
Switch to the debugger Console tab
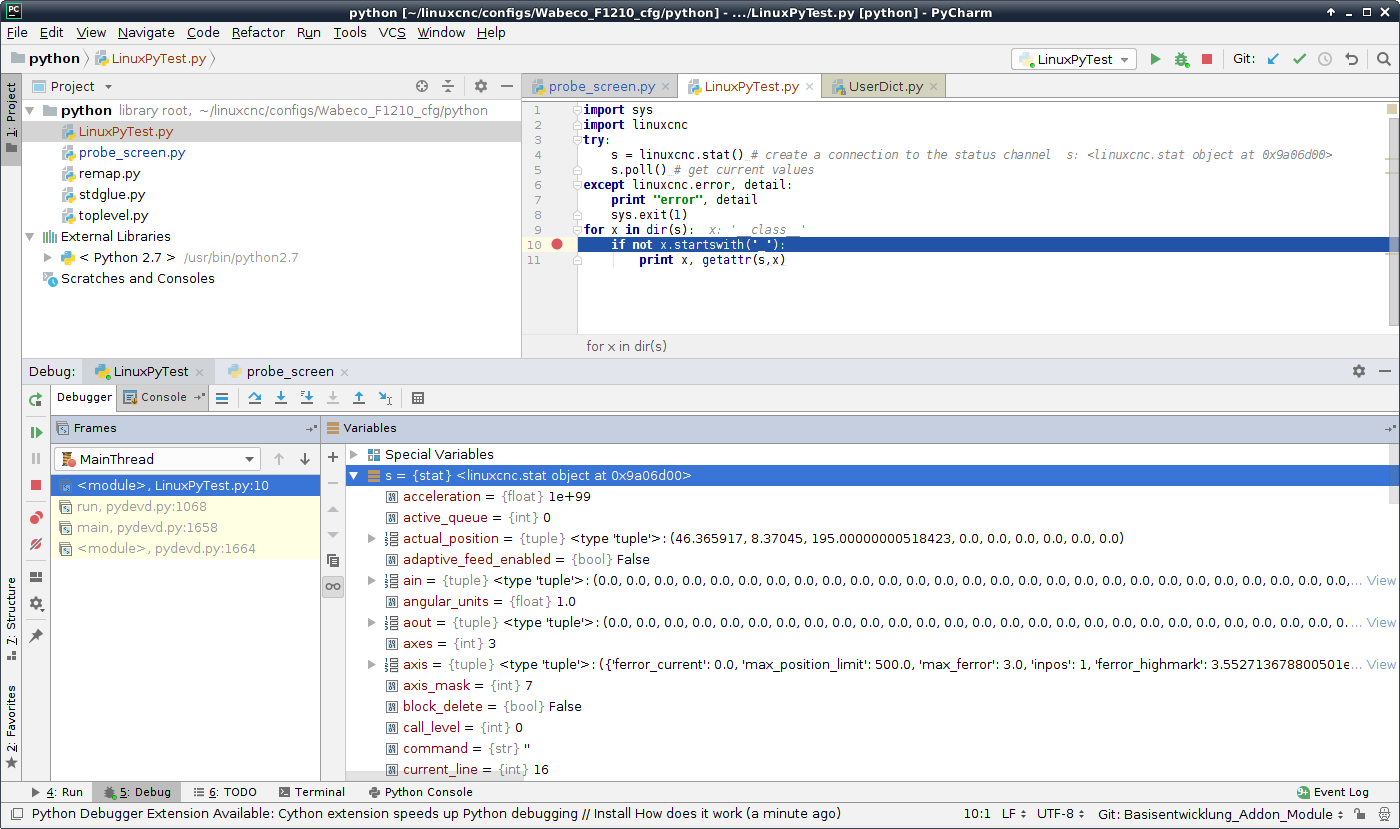pos(162,398)
